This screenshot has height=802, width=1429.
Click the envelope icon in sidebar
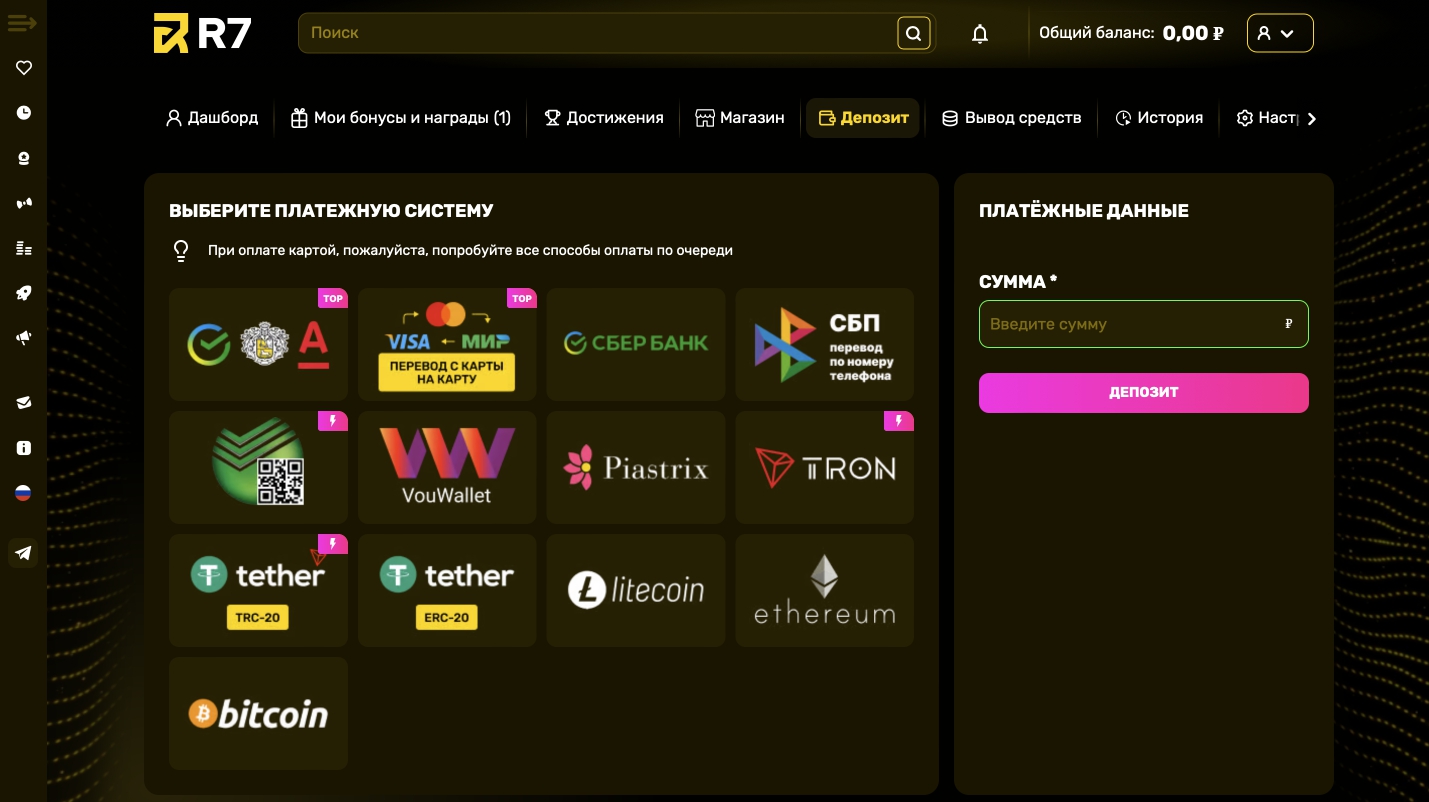24,403
